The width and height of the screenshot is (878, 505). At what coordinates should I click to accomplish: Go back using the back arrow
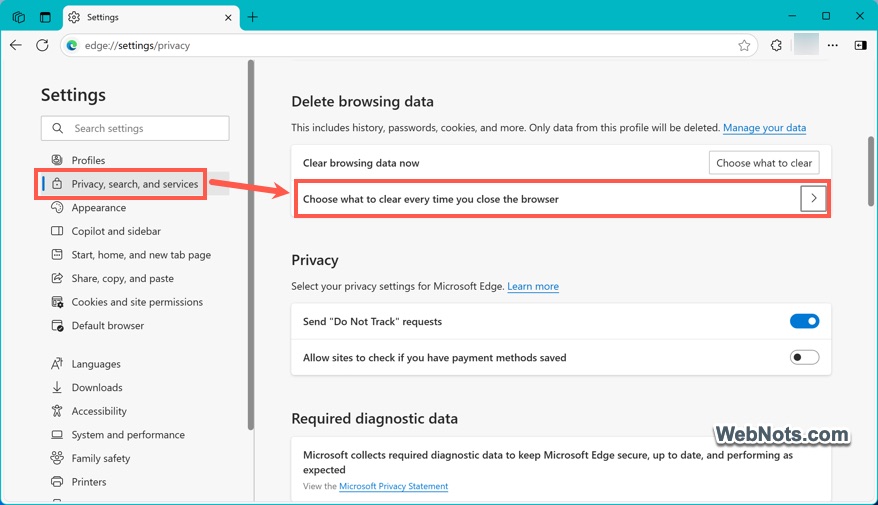click(16, 45)
